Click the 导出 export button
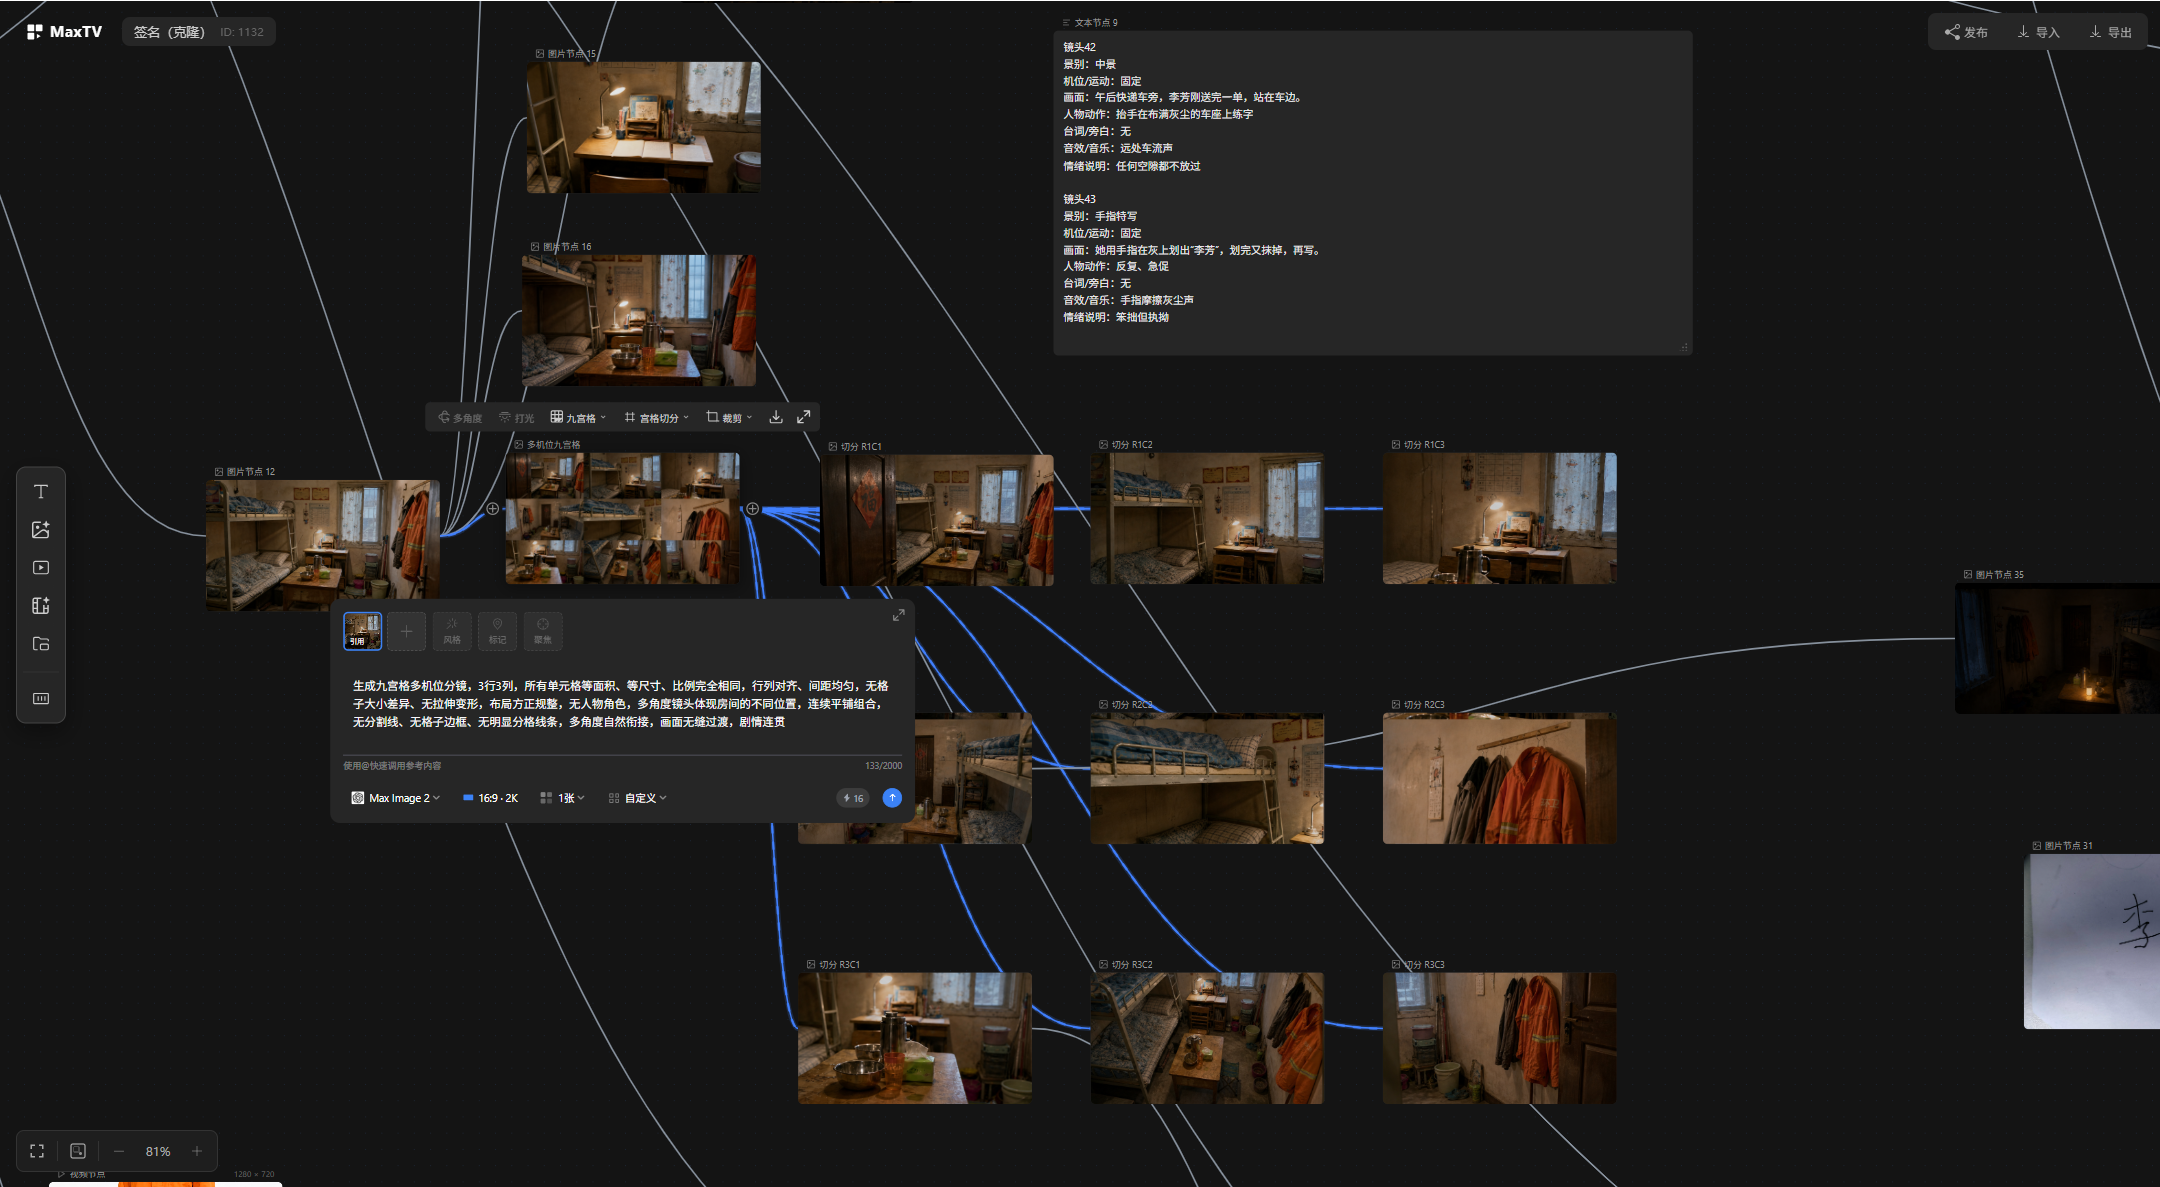Screen dimensions: 2160x1187 tap(2110, 32)
